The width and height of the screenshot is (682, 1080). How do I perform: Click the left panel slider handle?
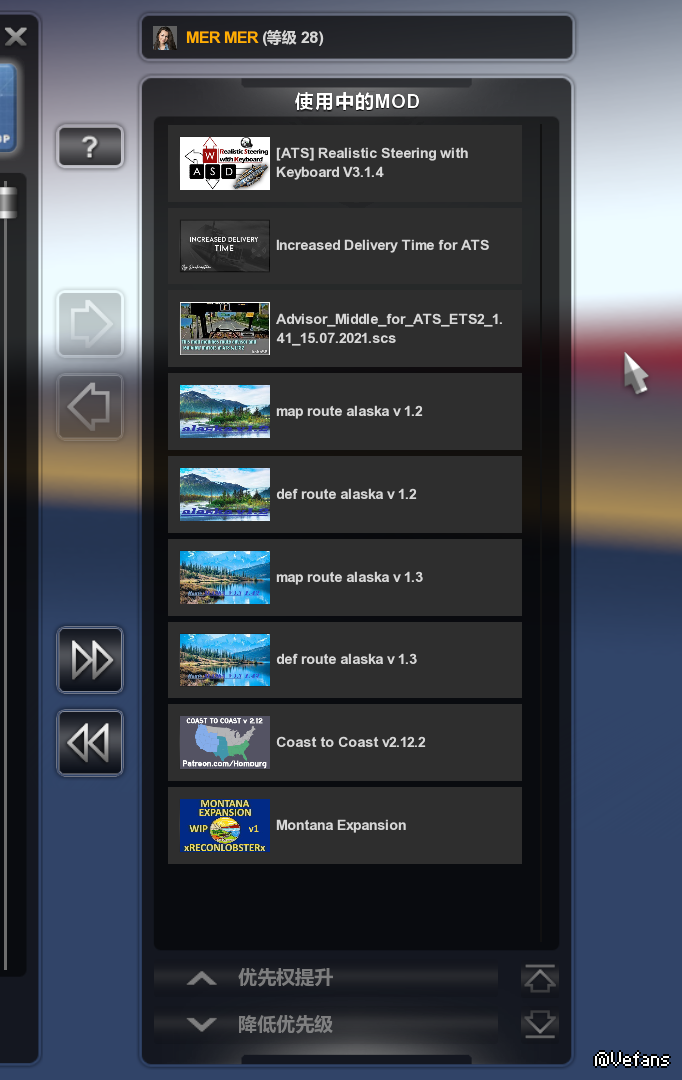(x=8, y=202)
